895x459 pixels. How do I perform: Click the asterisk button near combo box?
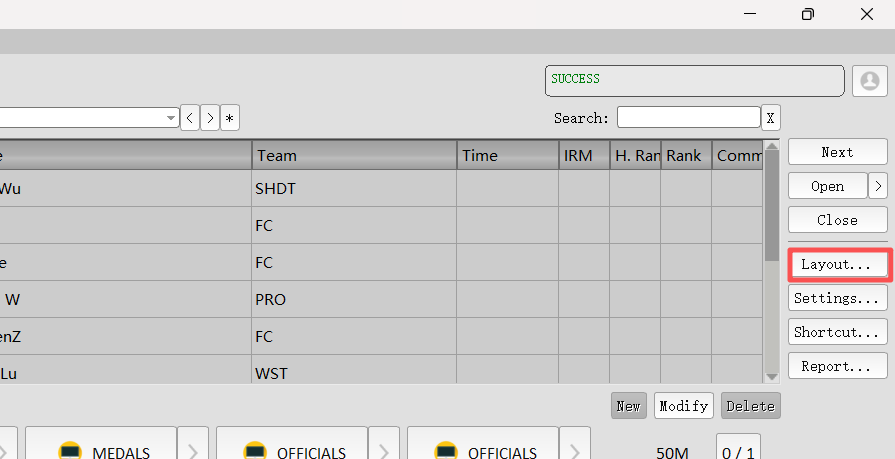tap(230, 118)
